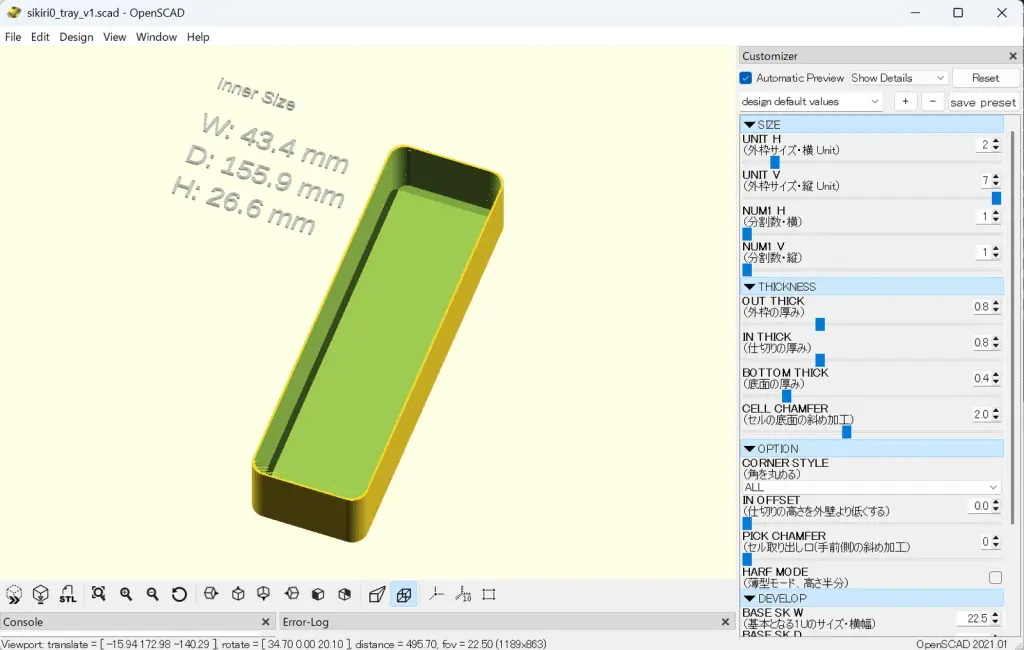
Task: Click the Reset button in Customizer
Action: click(x=985, y=78)
